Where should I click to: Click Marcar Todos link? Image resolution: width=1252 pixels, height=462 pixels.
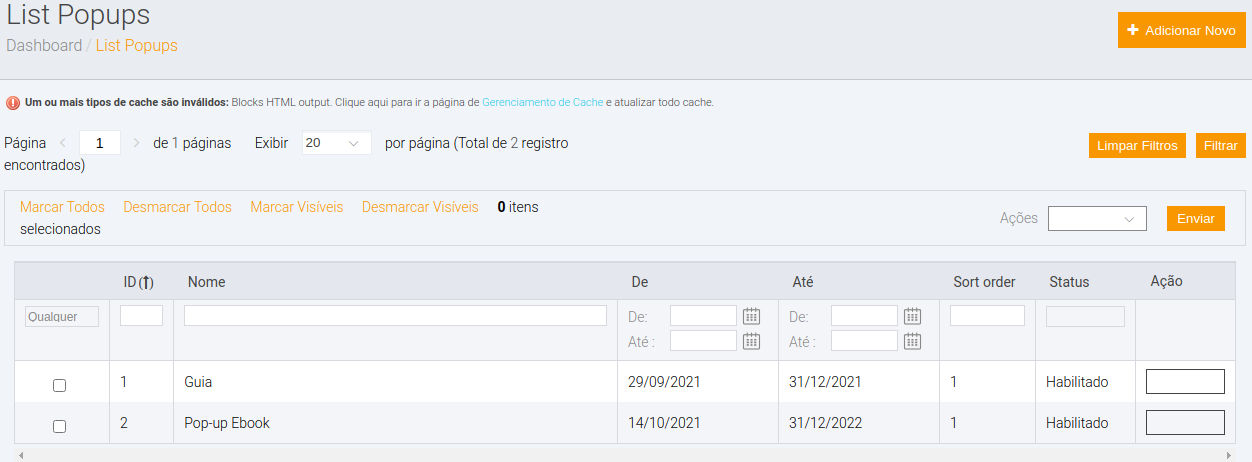pyautogui.click(x=62, y=207)
